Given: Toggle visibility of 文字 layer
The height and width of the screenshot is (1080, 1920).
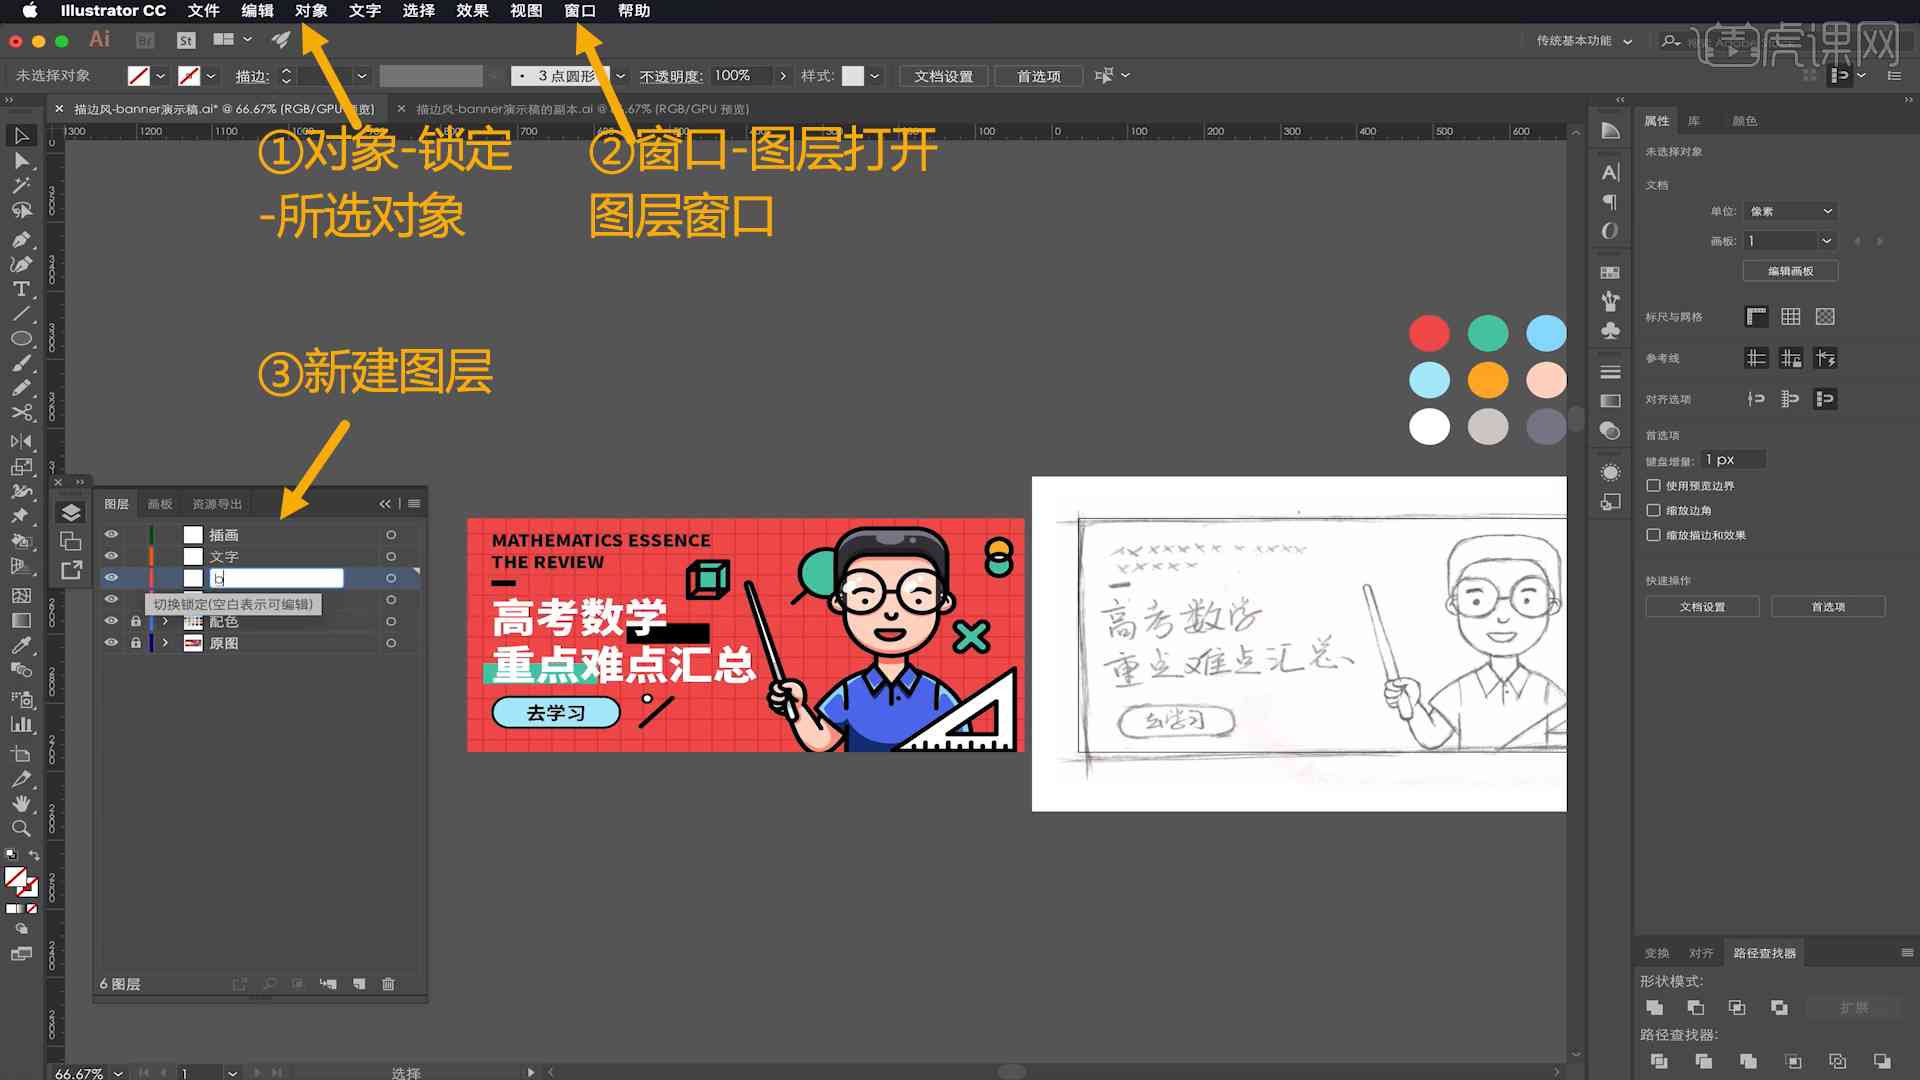Looking at the screenshot, I should (112, 555).
